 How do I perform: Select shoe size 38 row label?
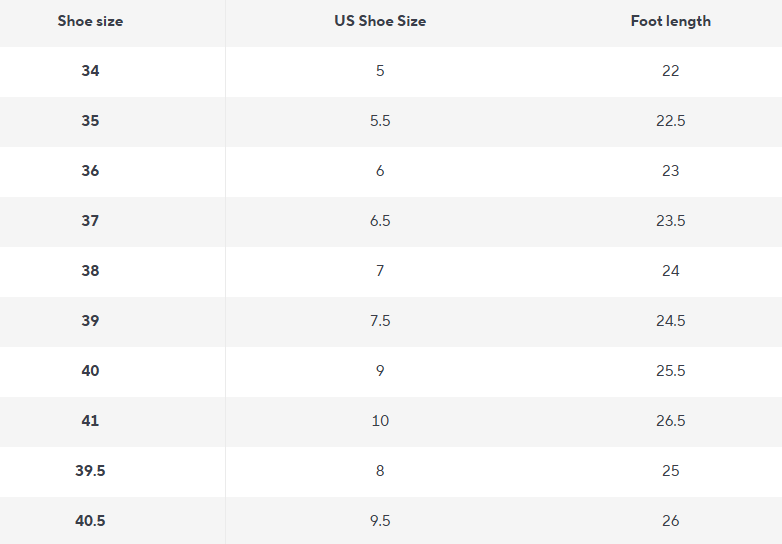pyautogui.click(x=90, y=271)
